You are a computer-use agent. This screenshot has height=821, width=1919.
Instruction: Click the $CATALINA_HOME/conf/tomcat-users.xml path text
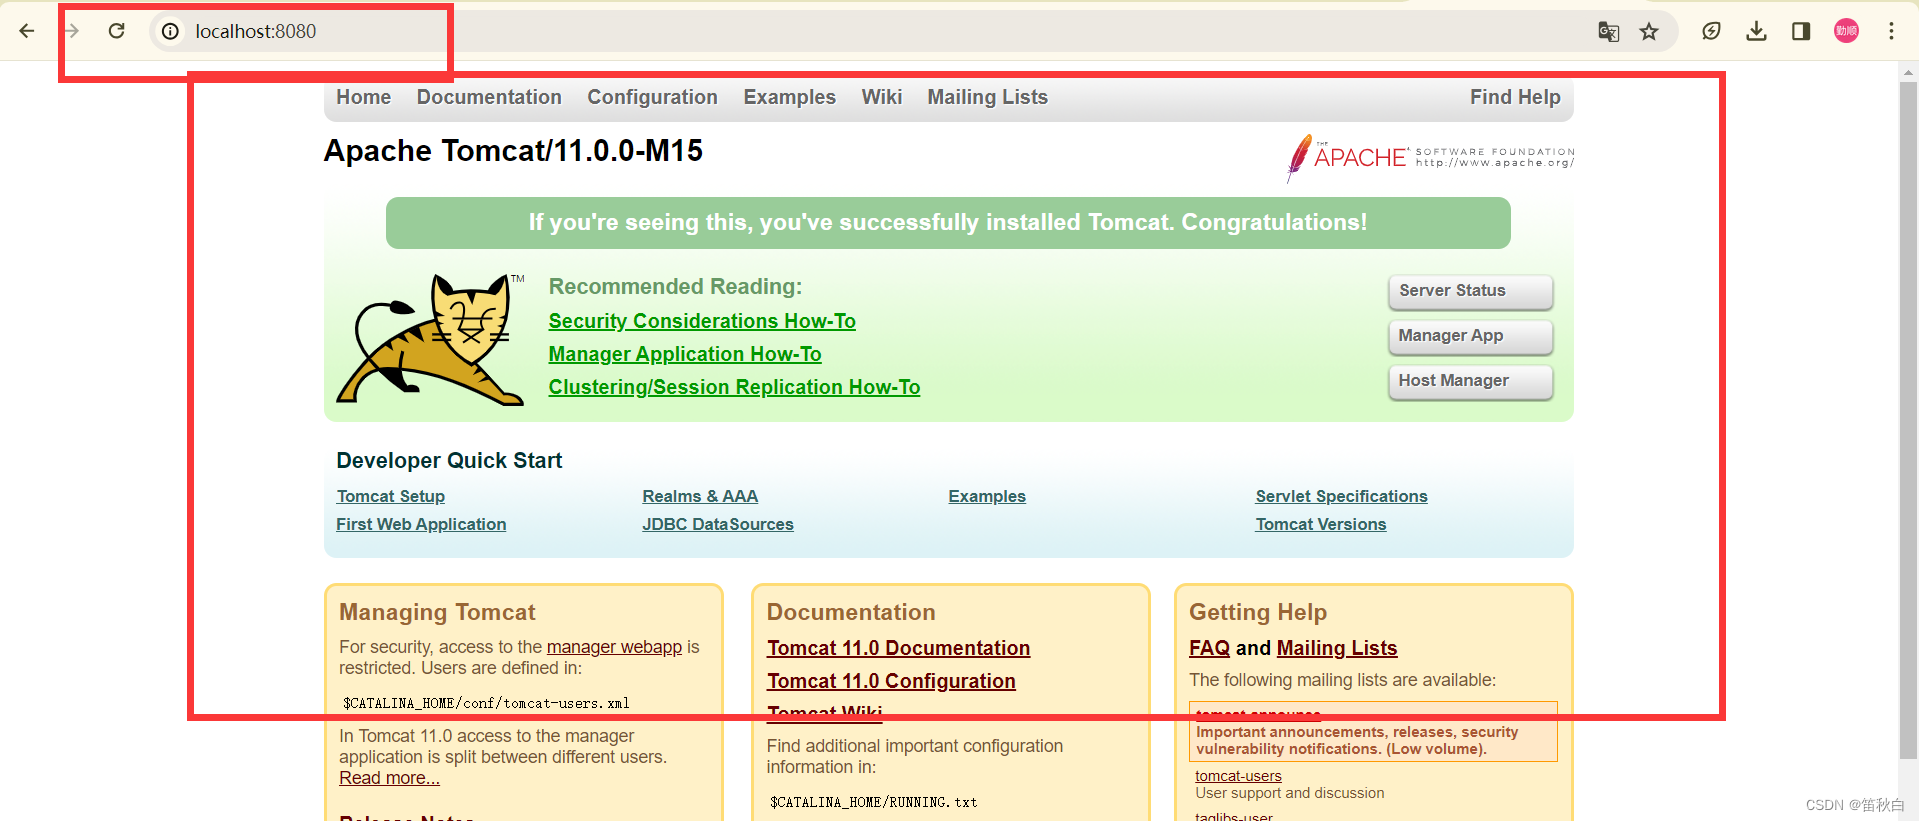click(x=486, y=703)
